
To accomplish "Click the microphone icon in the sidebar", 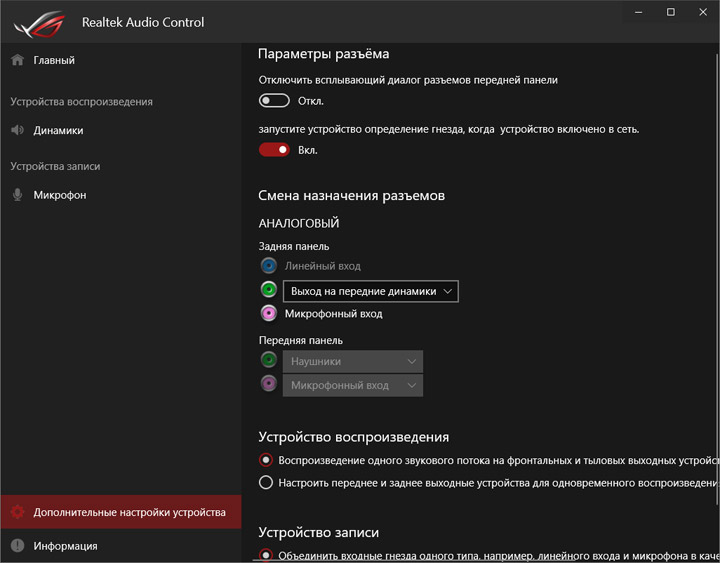I will [17, 195].
